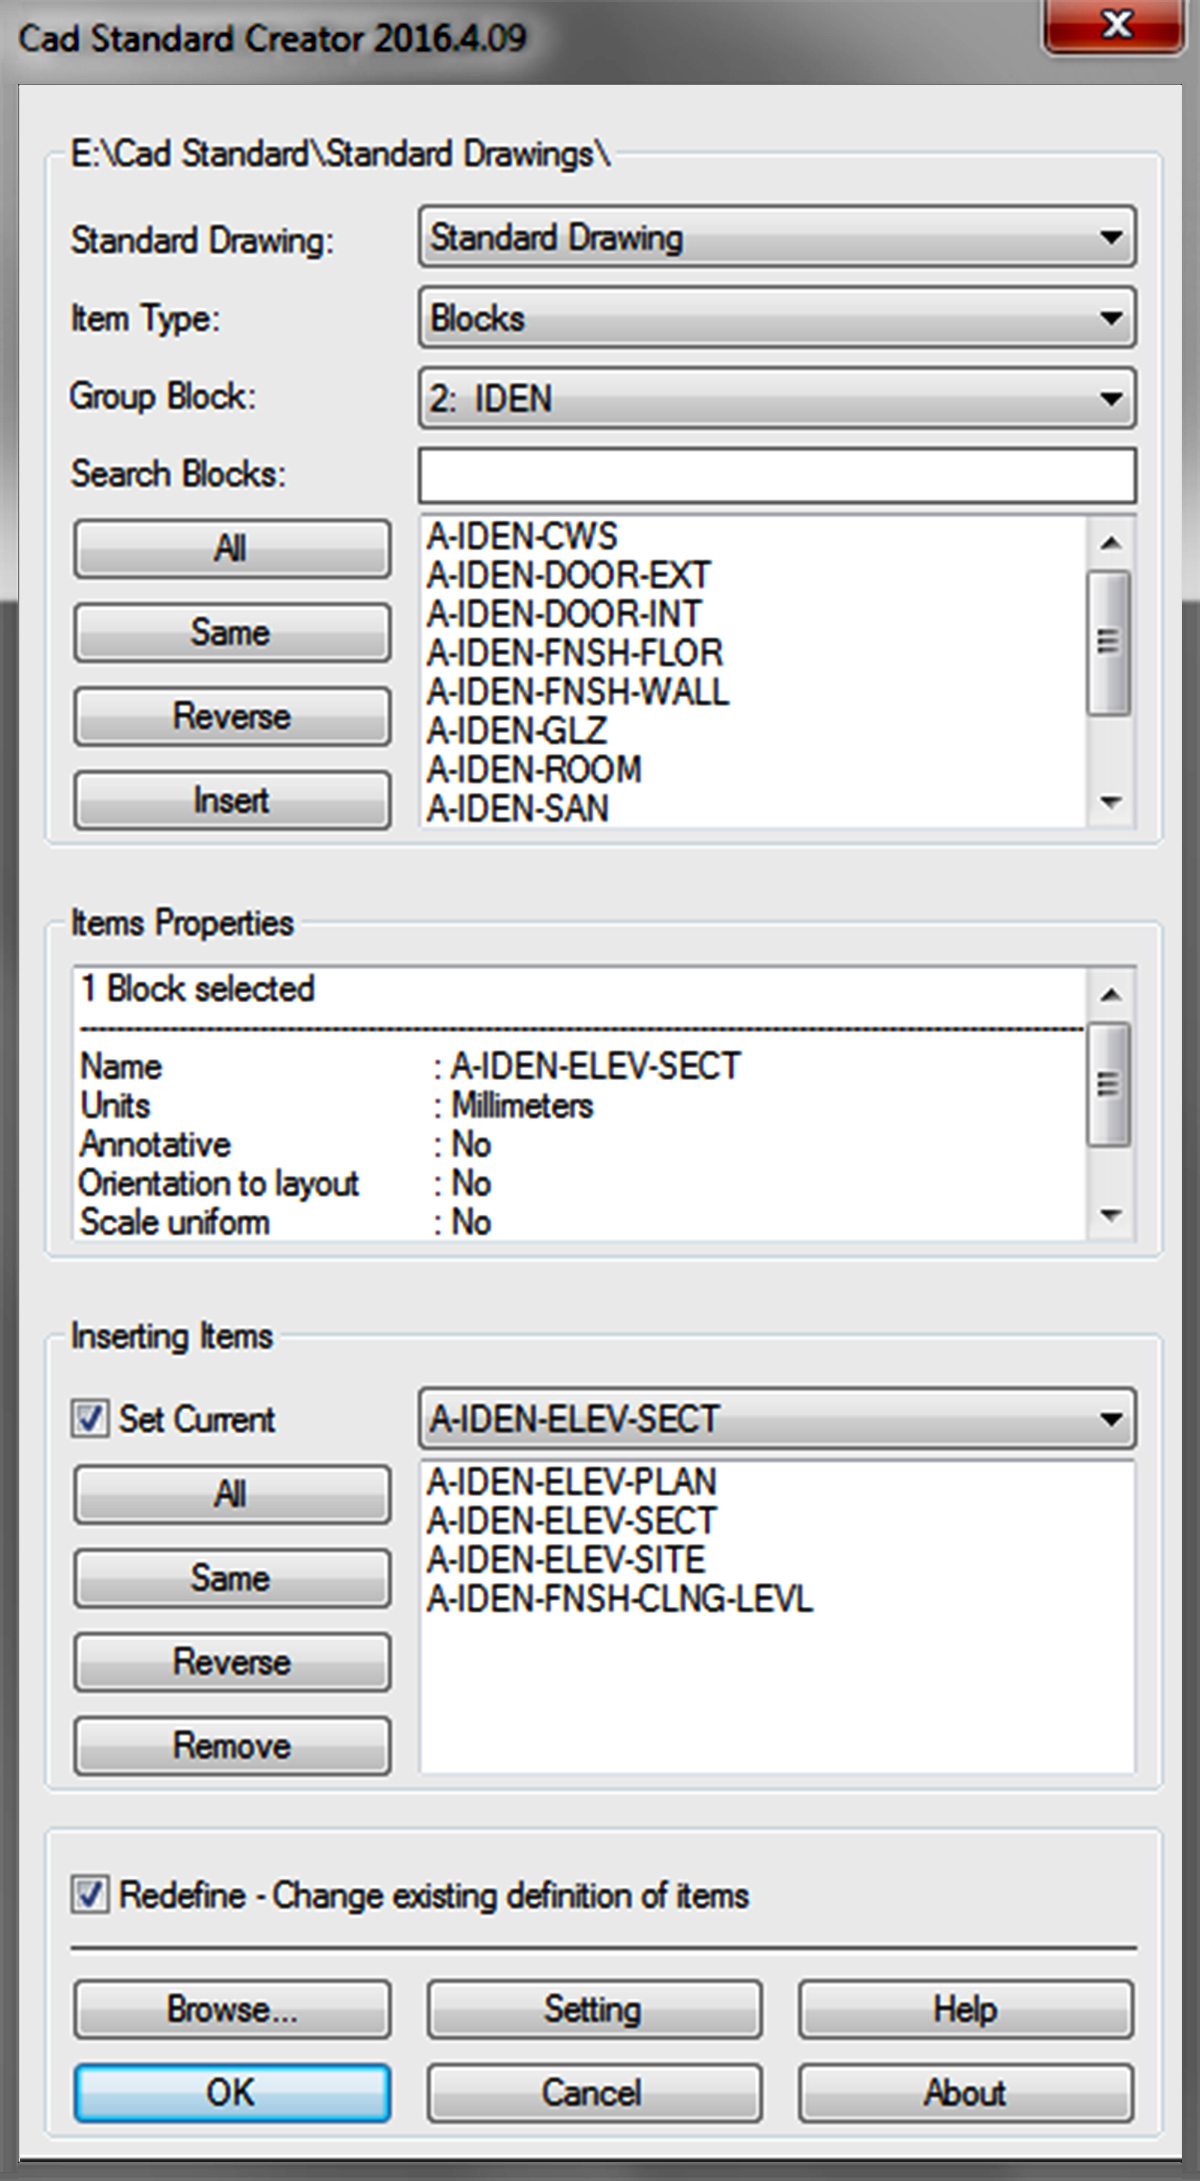The image size is (1200, 2181).
Task: Choose A-IDEN-FNSH-CLNG-LEVL in inserting items list
Action: coord(619,1598)
